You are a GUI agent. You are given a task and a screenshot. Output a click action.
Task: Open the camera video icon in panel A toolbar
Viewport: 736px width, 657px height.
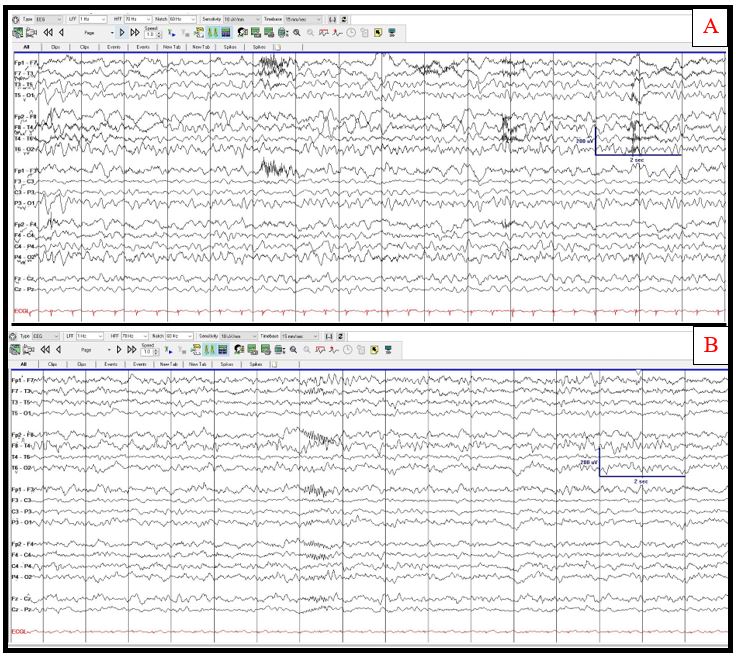tap(31, 33)
